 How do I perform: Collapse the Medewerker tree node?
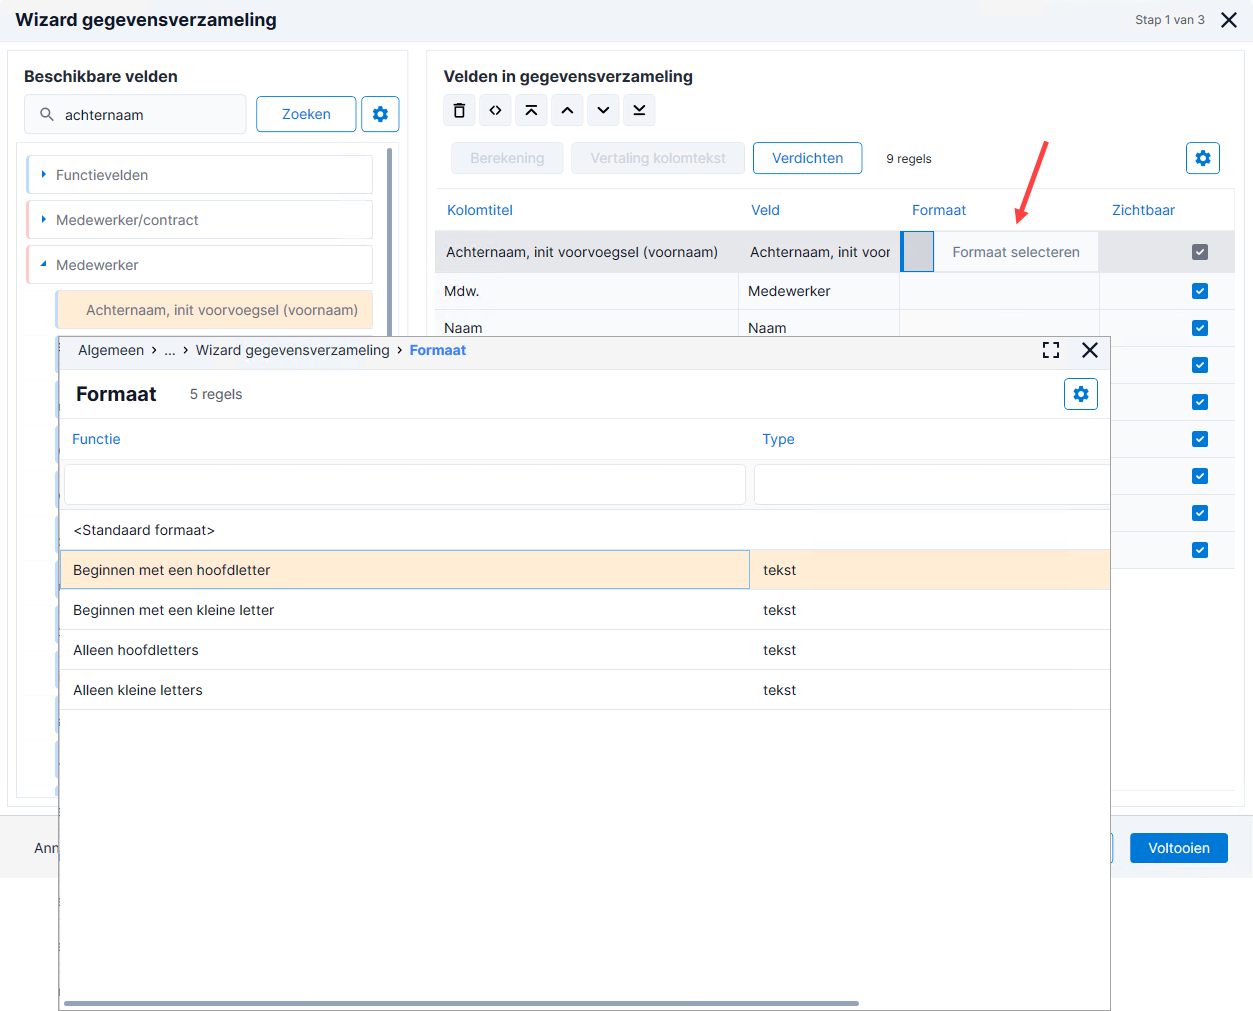tap(44, 264)
